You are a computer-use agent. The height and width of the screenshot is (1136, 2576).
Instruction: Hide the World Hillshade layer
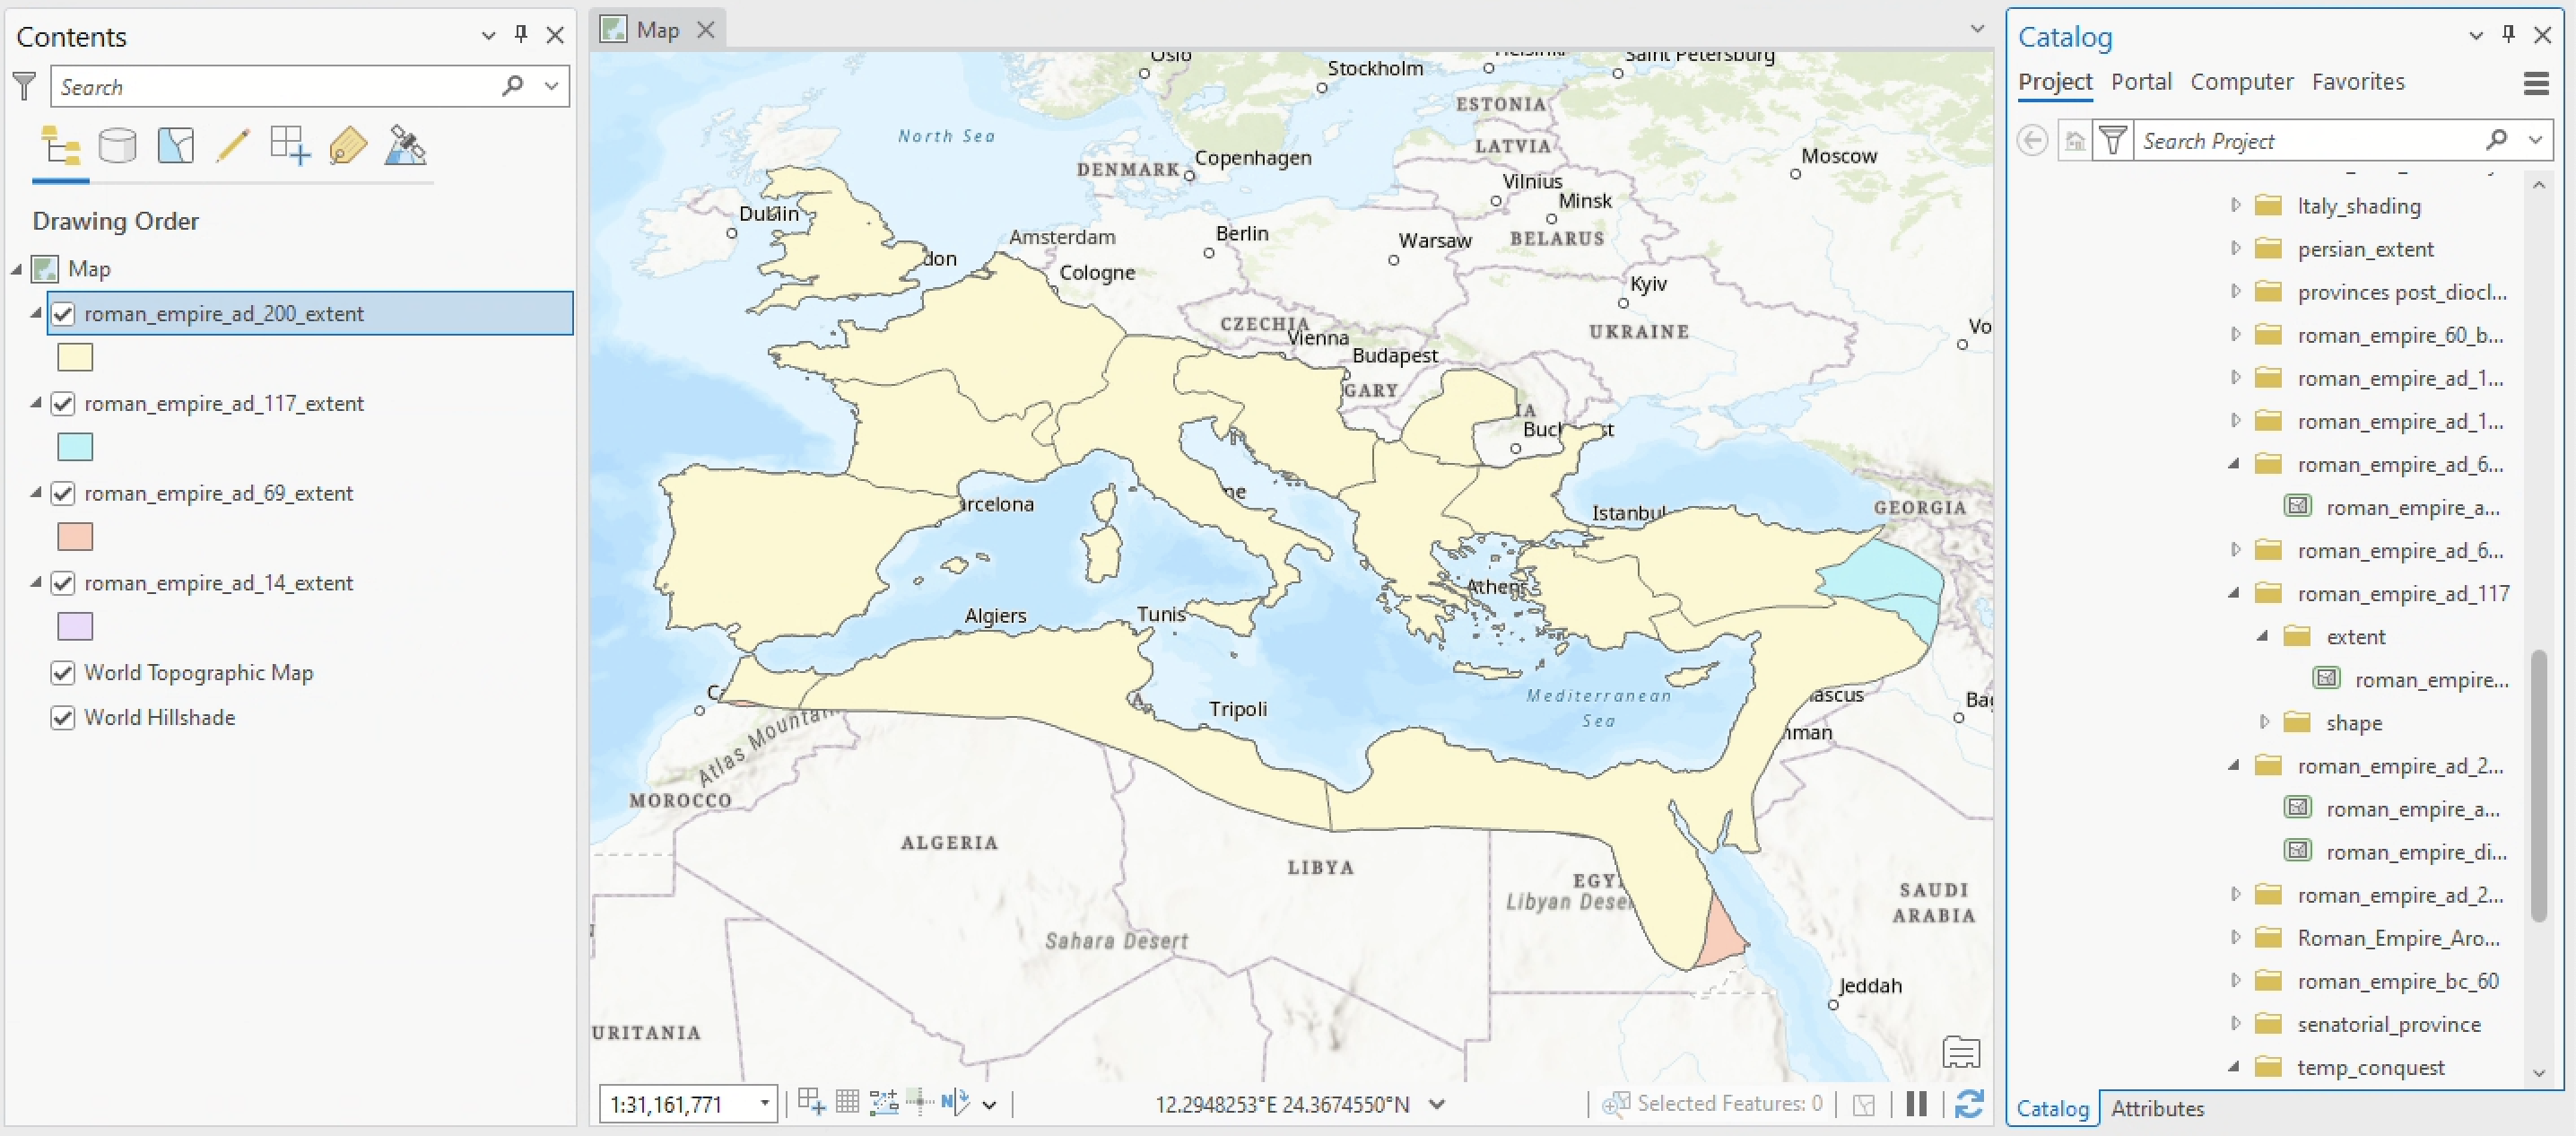(x=63, y=718)
